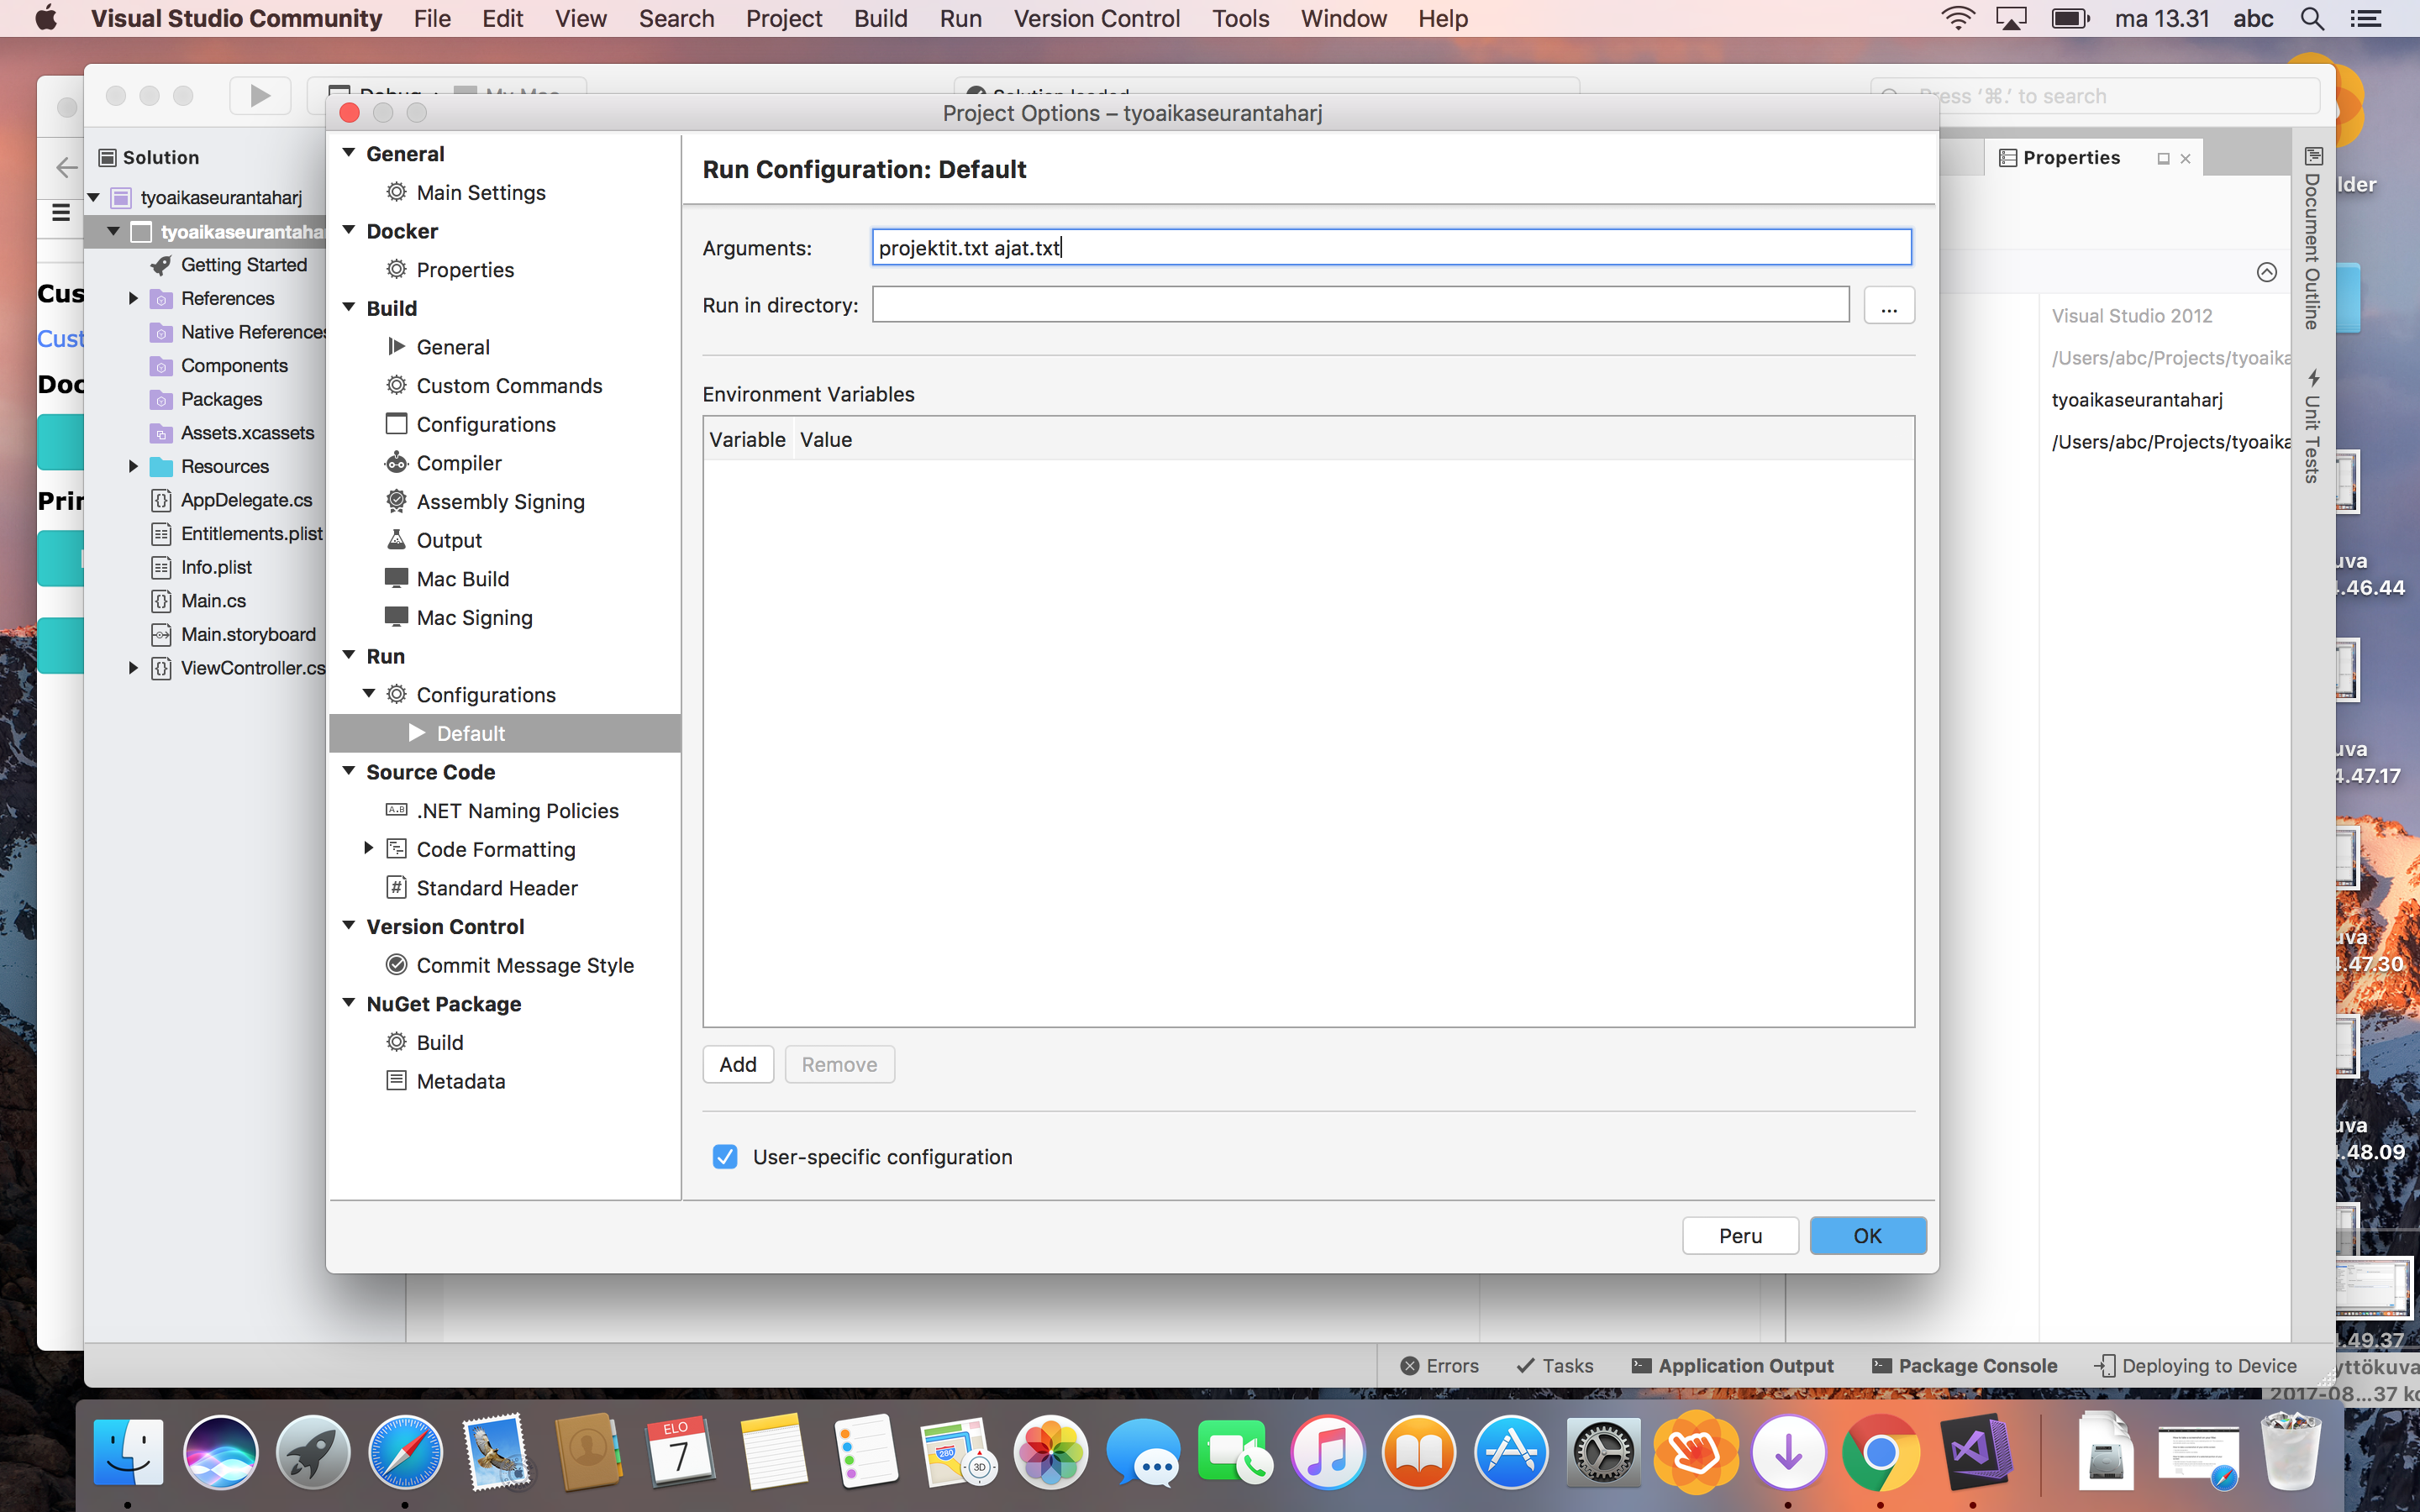This screenshot has height=1512, width=2420.
Task: Collapse Run Configurations node
Action: [369, 693]
